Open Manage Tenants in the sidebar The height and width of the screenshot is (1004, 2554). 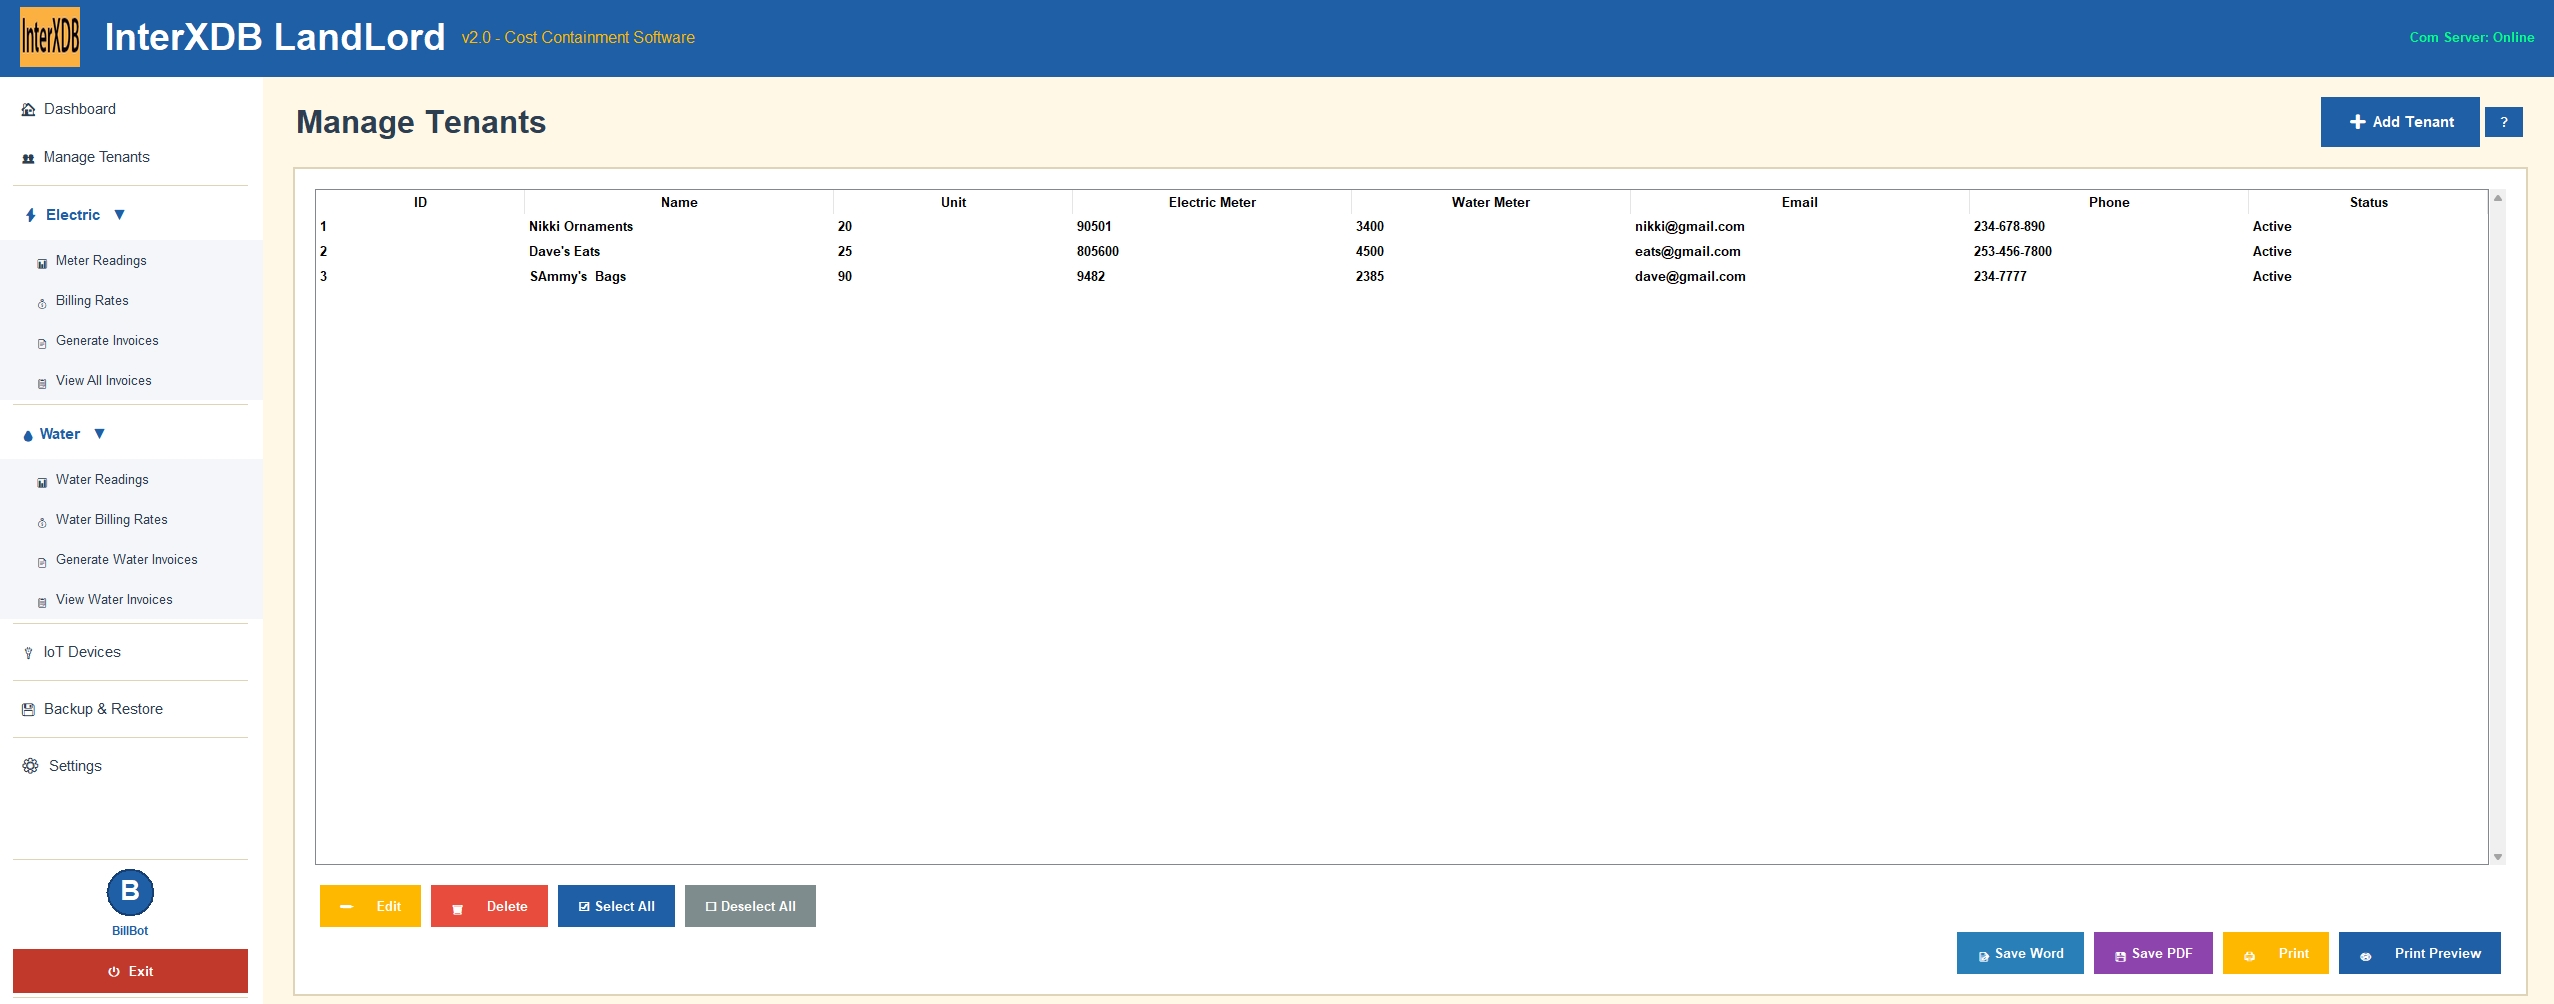coord(97,157)
